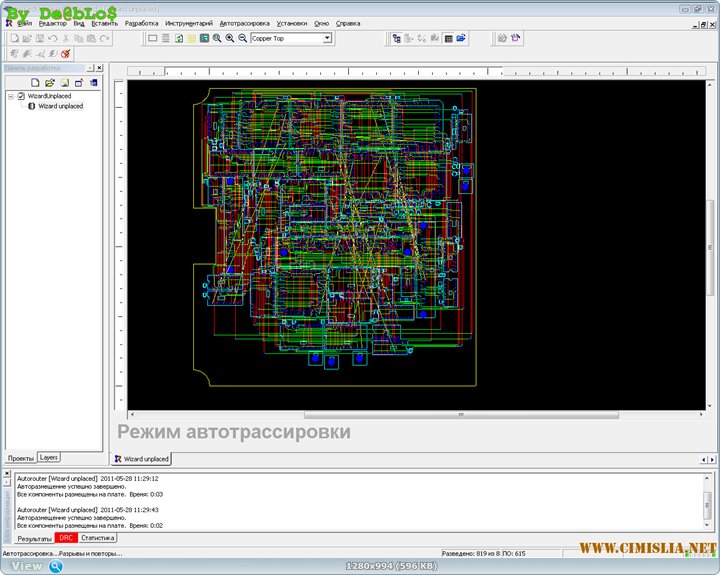Viewport: 720px width, 575px height.
Task: Click the zoom in magnifier icon
Action: [x=230, y=38]
